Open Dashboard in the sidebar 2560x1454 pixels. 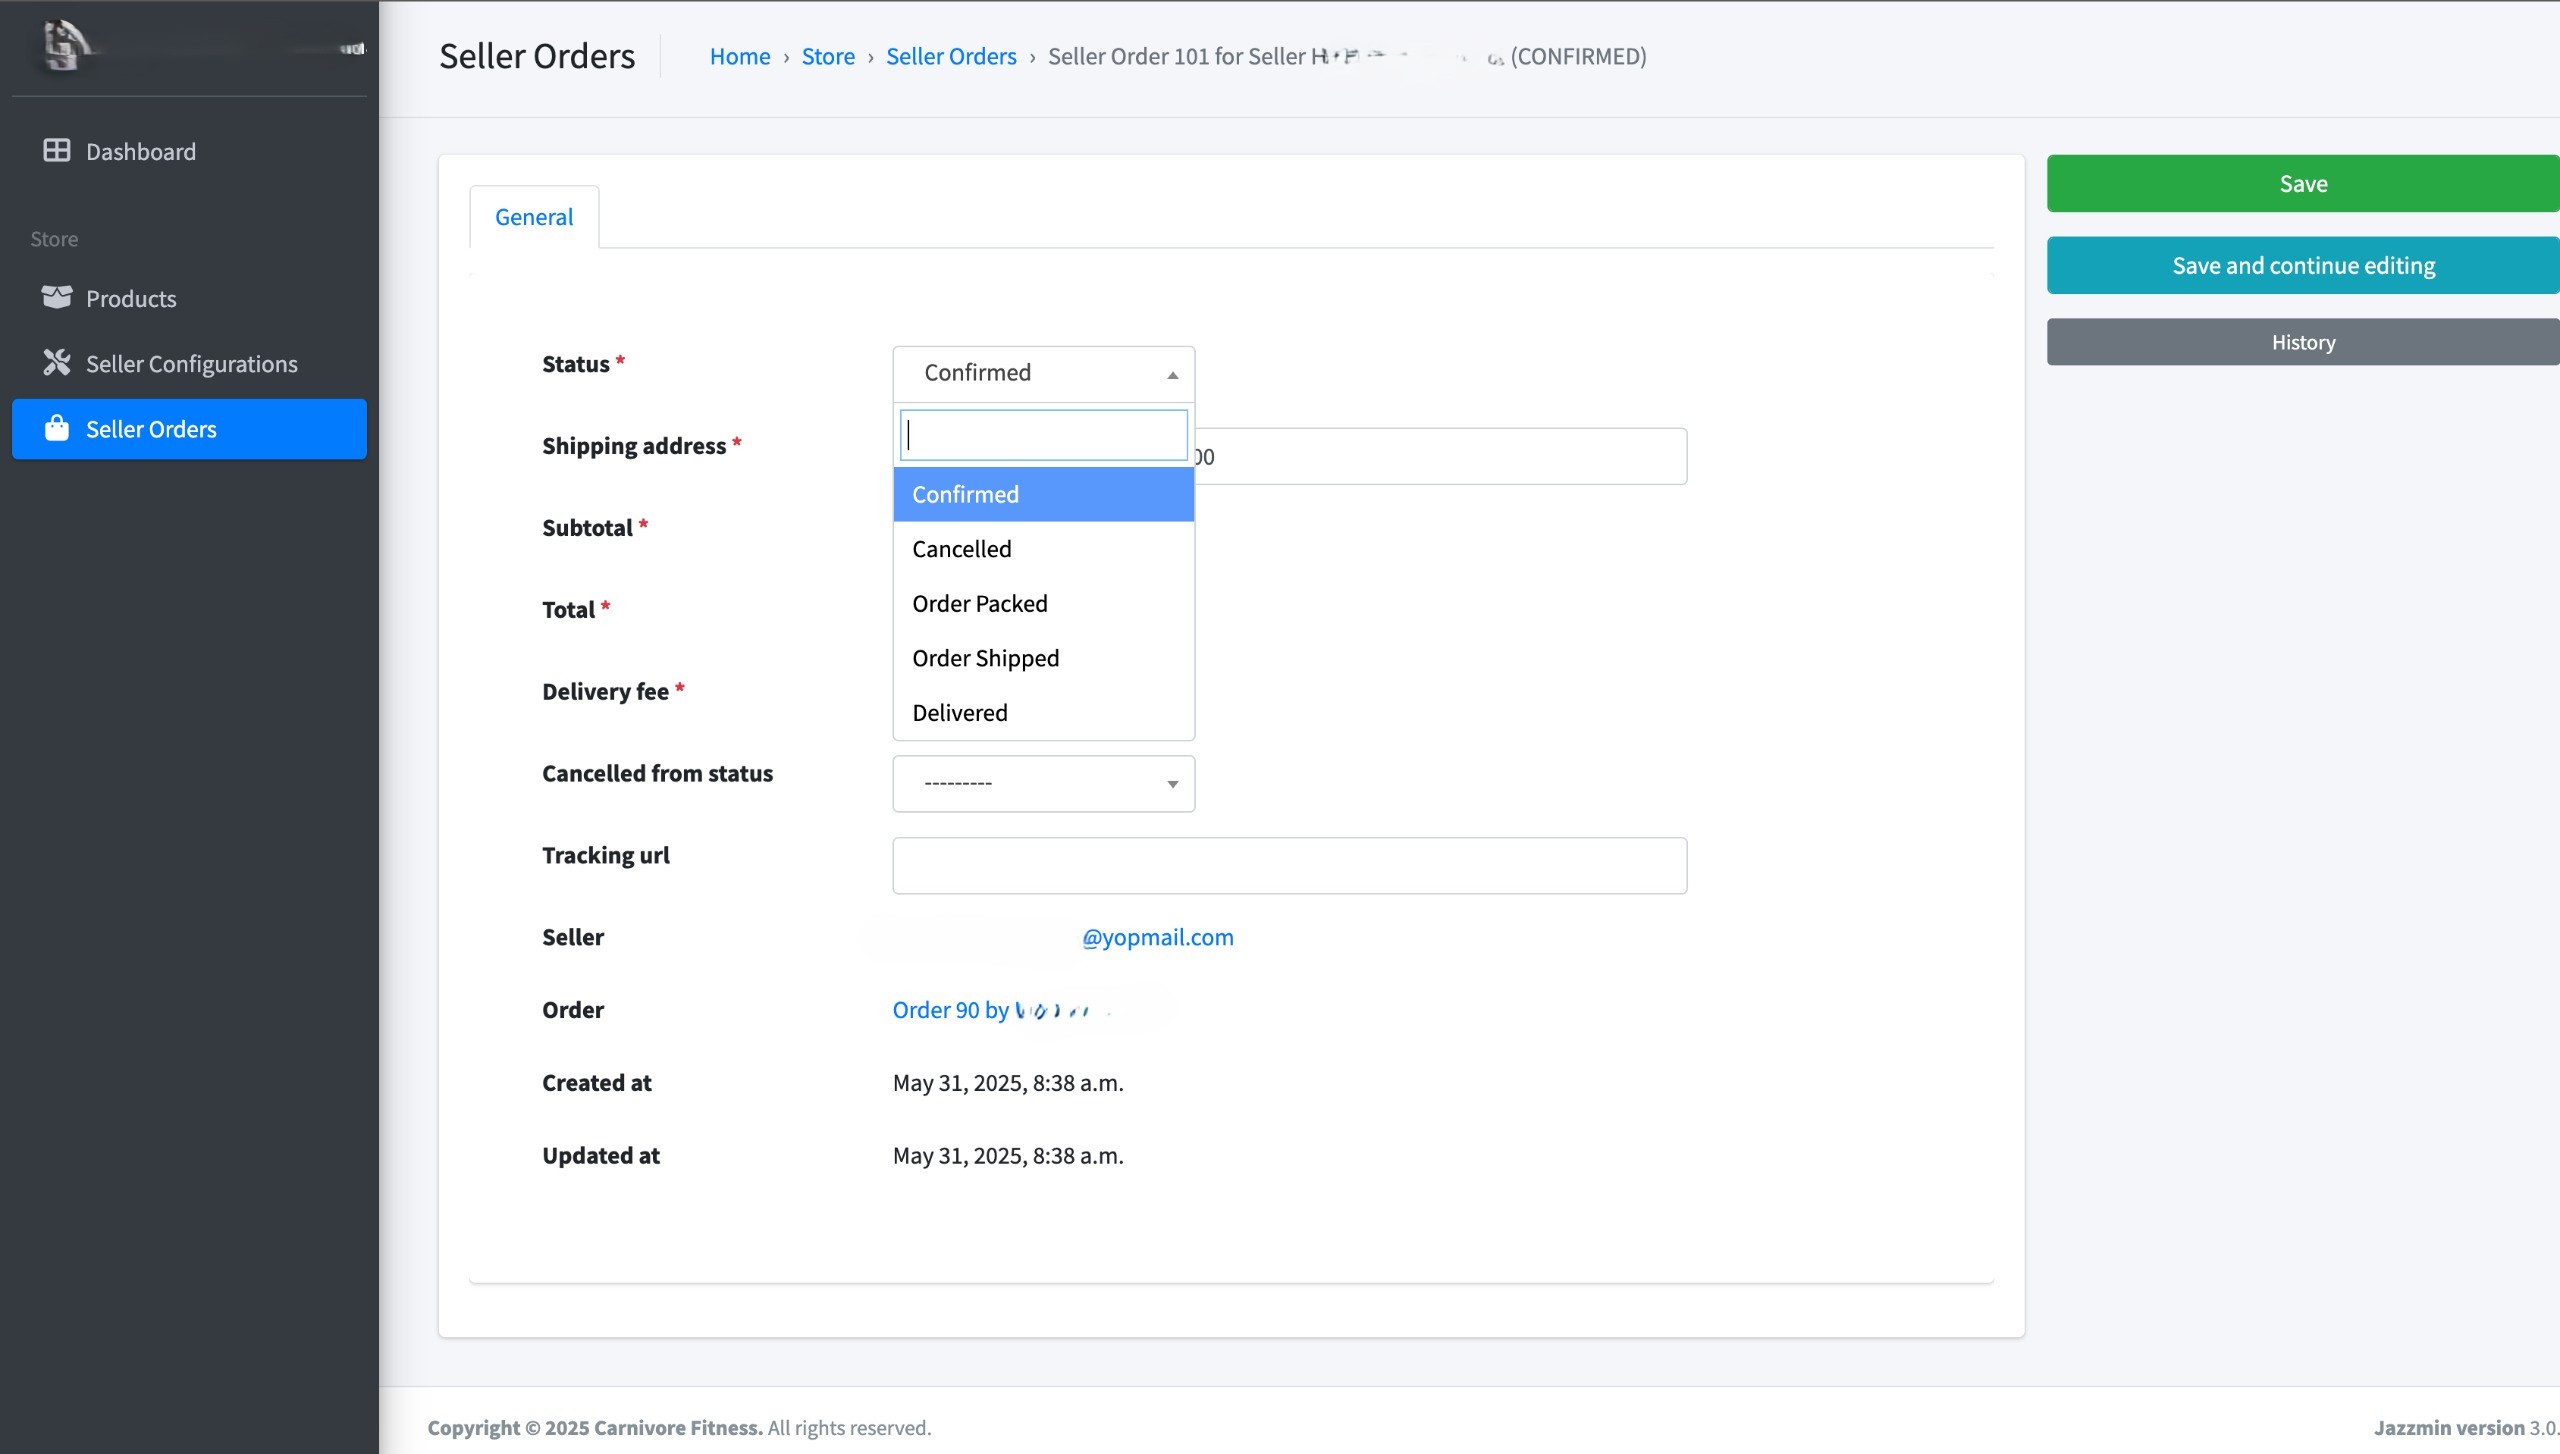[x=189, y=151]
